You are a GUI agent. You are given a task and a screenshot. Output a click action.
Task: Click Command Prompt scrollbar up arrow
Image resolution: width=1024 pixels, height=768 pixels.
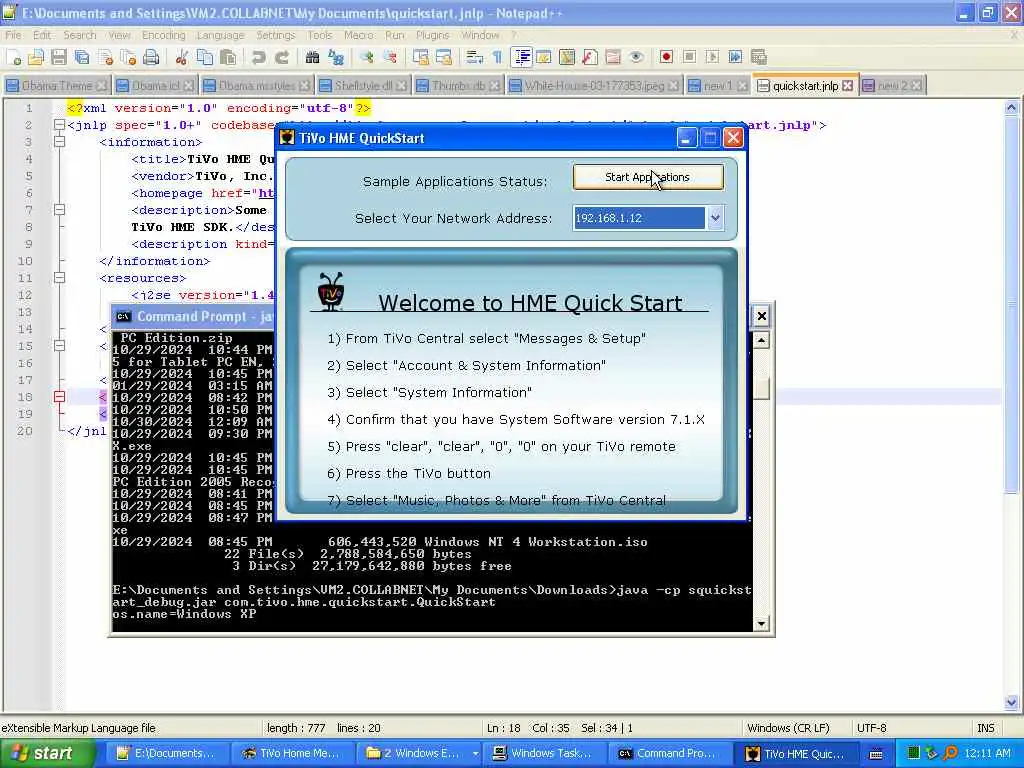click(761, 340)
